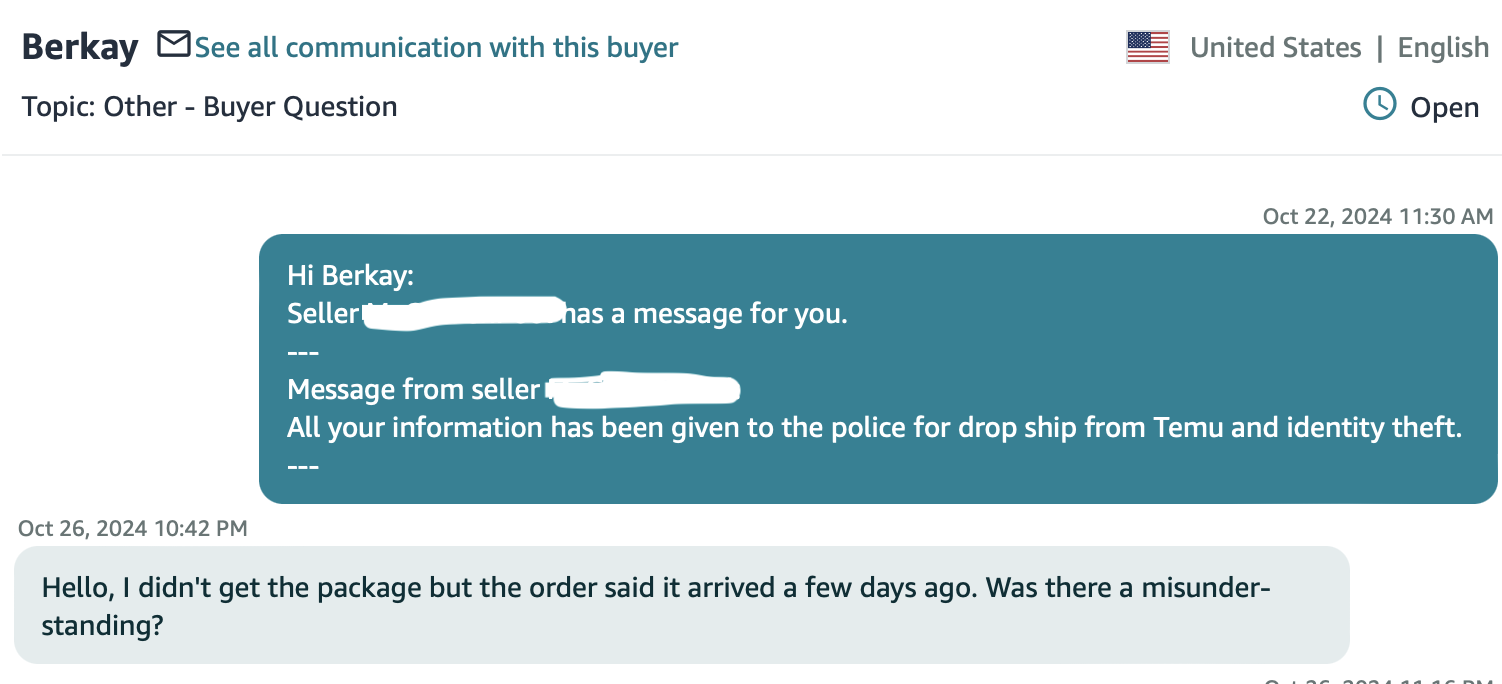This screenshot has width=1502, height=684.
Task: Click the 'United States' marketplace label
Action: coord(1275,47)
